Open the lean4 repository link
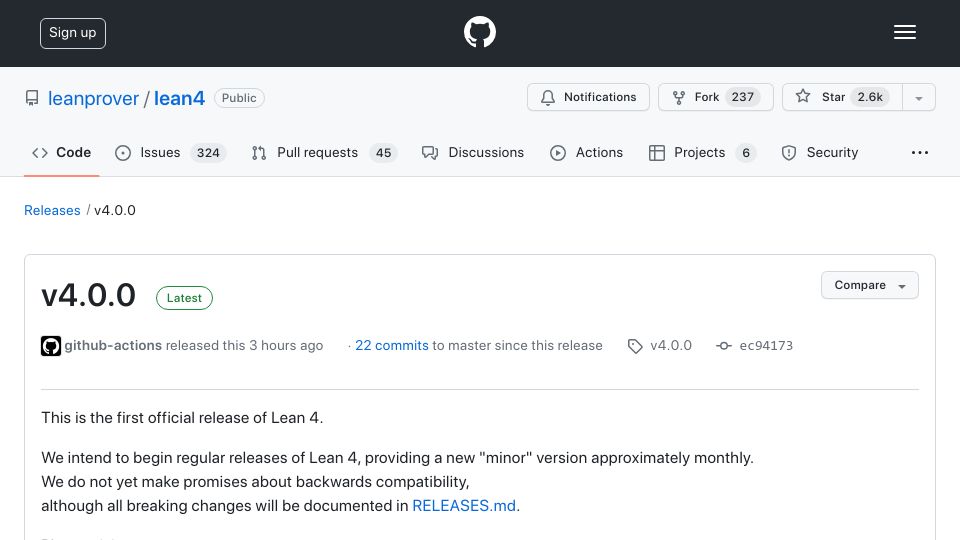The width and height of the screenshot is (960, 540). 179,99
